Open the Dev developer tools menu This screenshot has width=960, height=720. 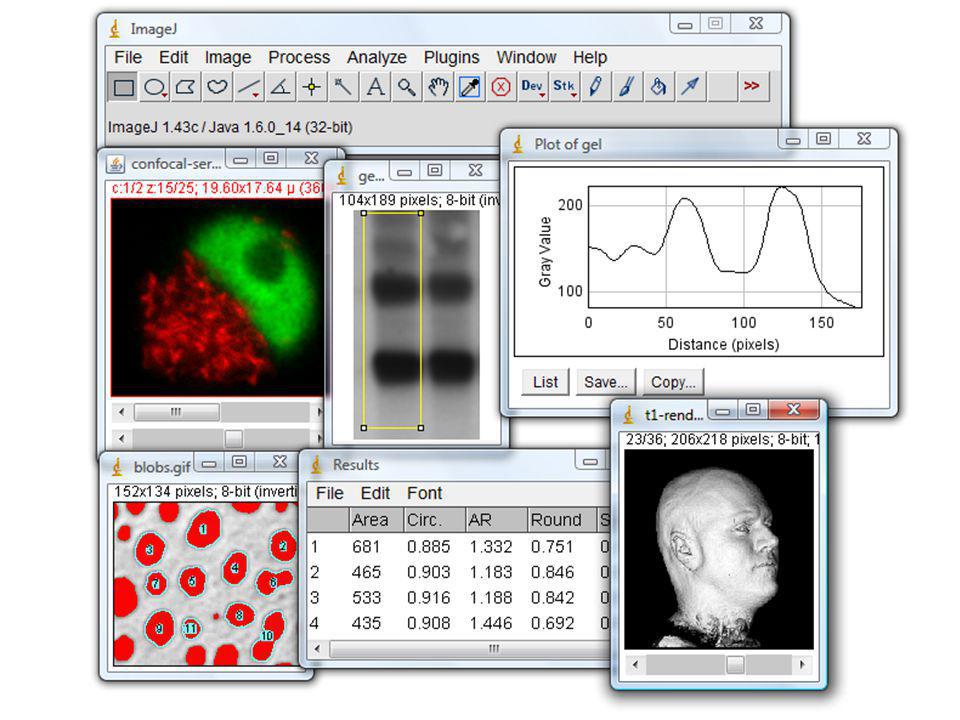click(533, 87)
